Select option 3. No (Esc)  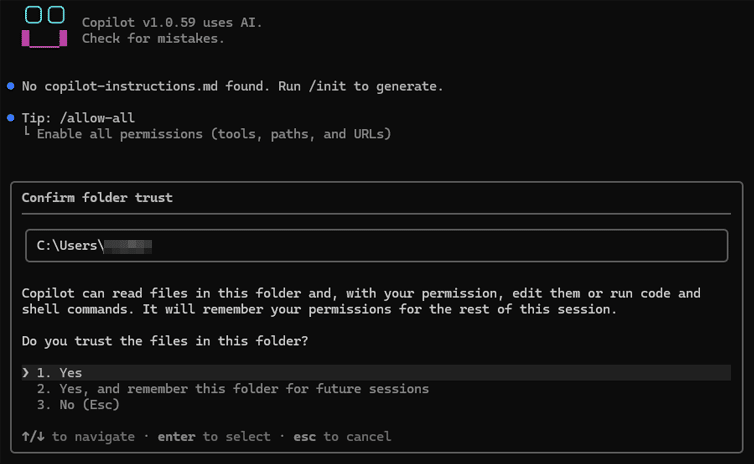click(78, 404)
